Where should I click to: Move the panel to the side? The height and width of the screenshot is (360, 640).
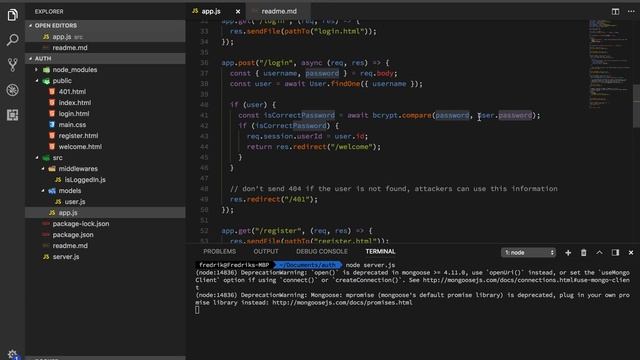pos(615,253)
